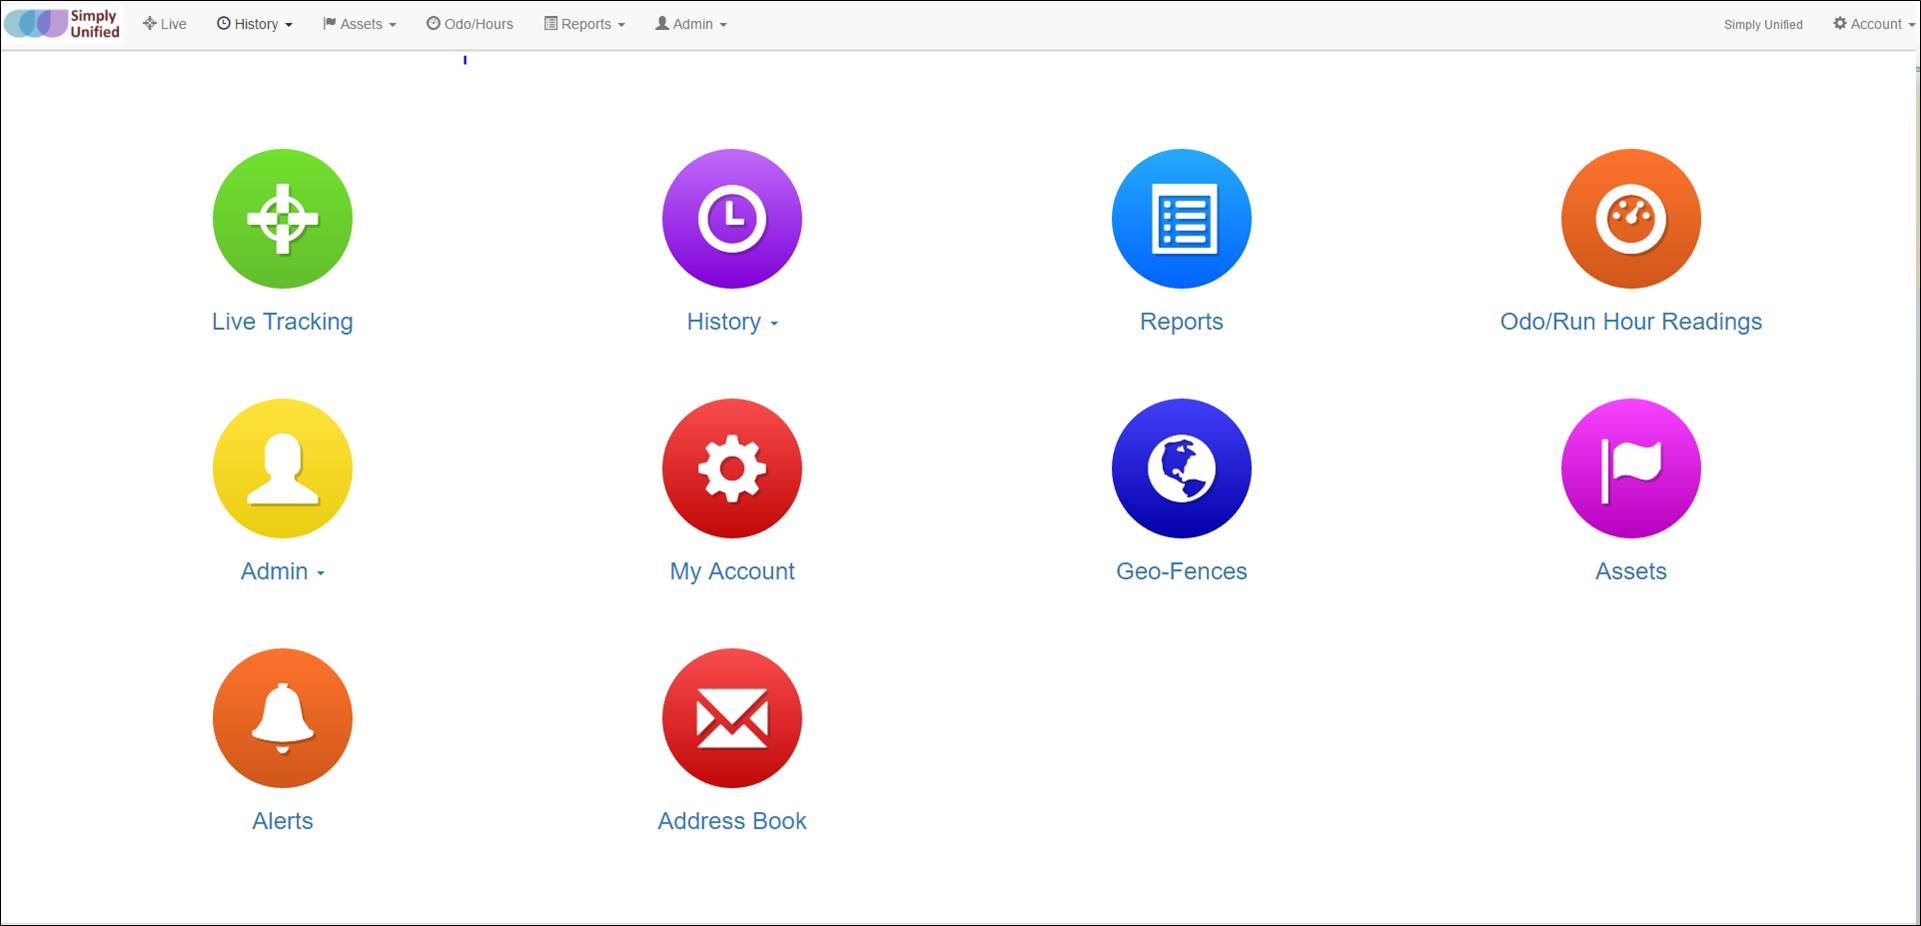Open the Reports label link

click(1181, 321)
